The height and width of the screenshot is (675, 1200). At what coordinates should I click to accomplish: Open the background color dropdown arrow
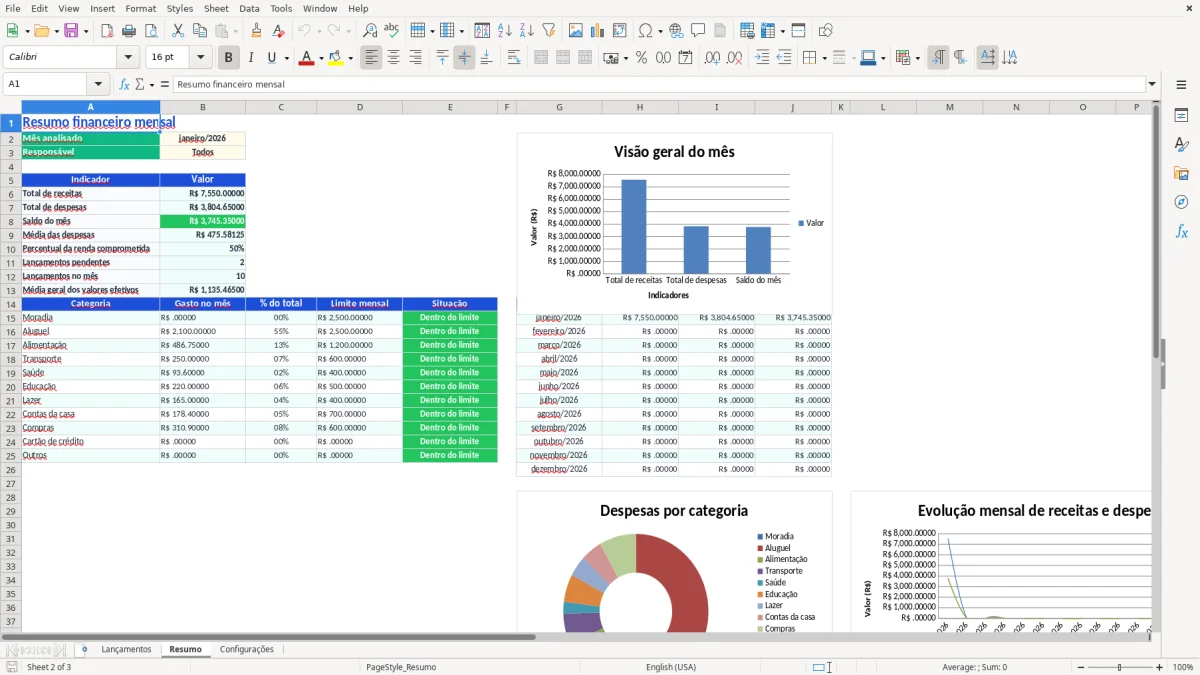pyautogui.click(x=350, y=58)
